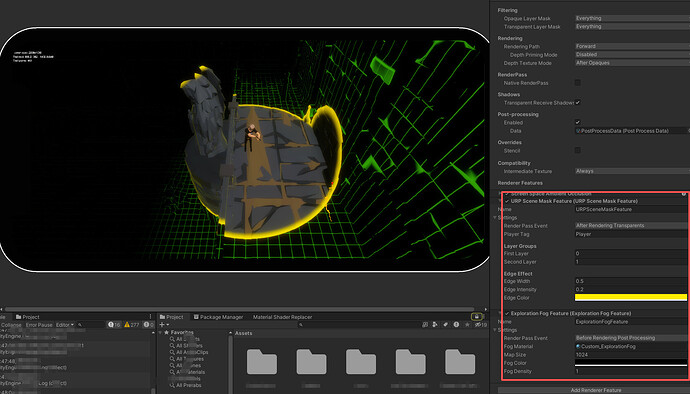The width and height of the screenshot is (690, 394).
Task: Toggle the Project panel lock icon
Action: [x=477, y=317]
